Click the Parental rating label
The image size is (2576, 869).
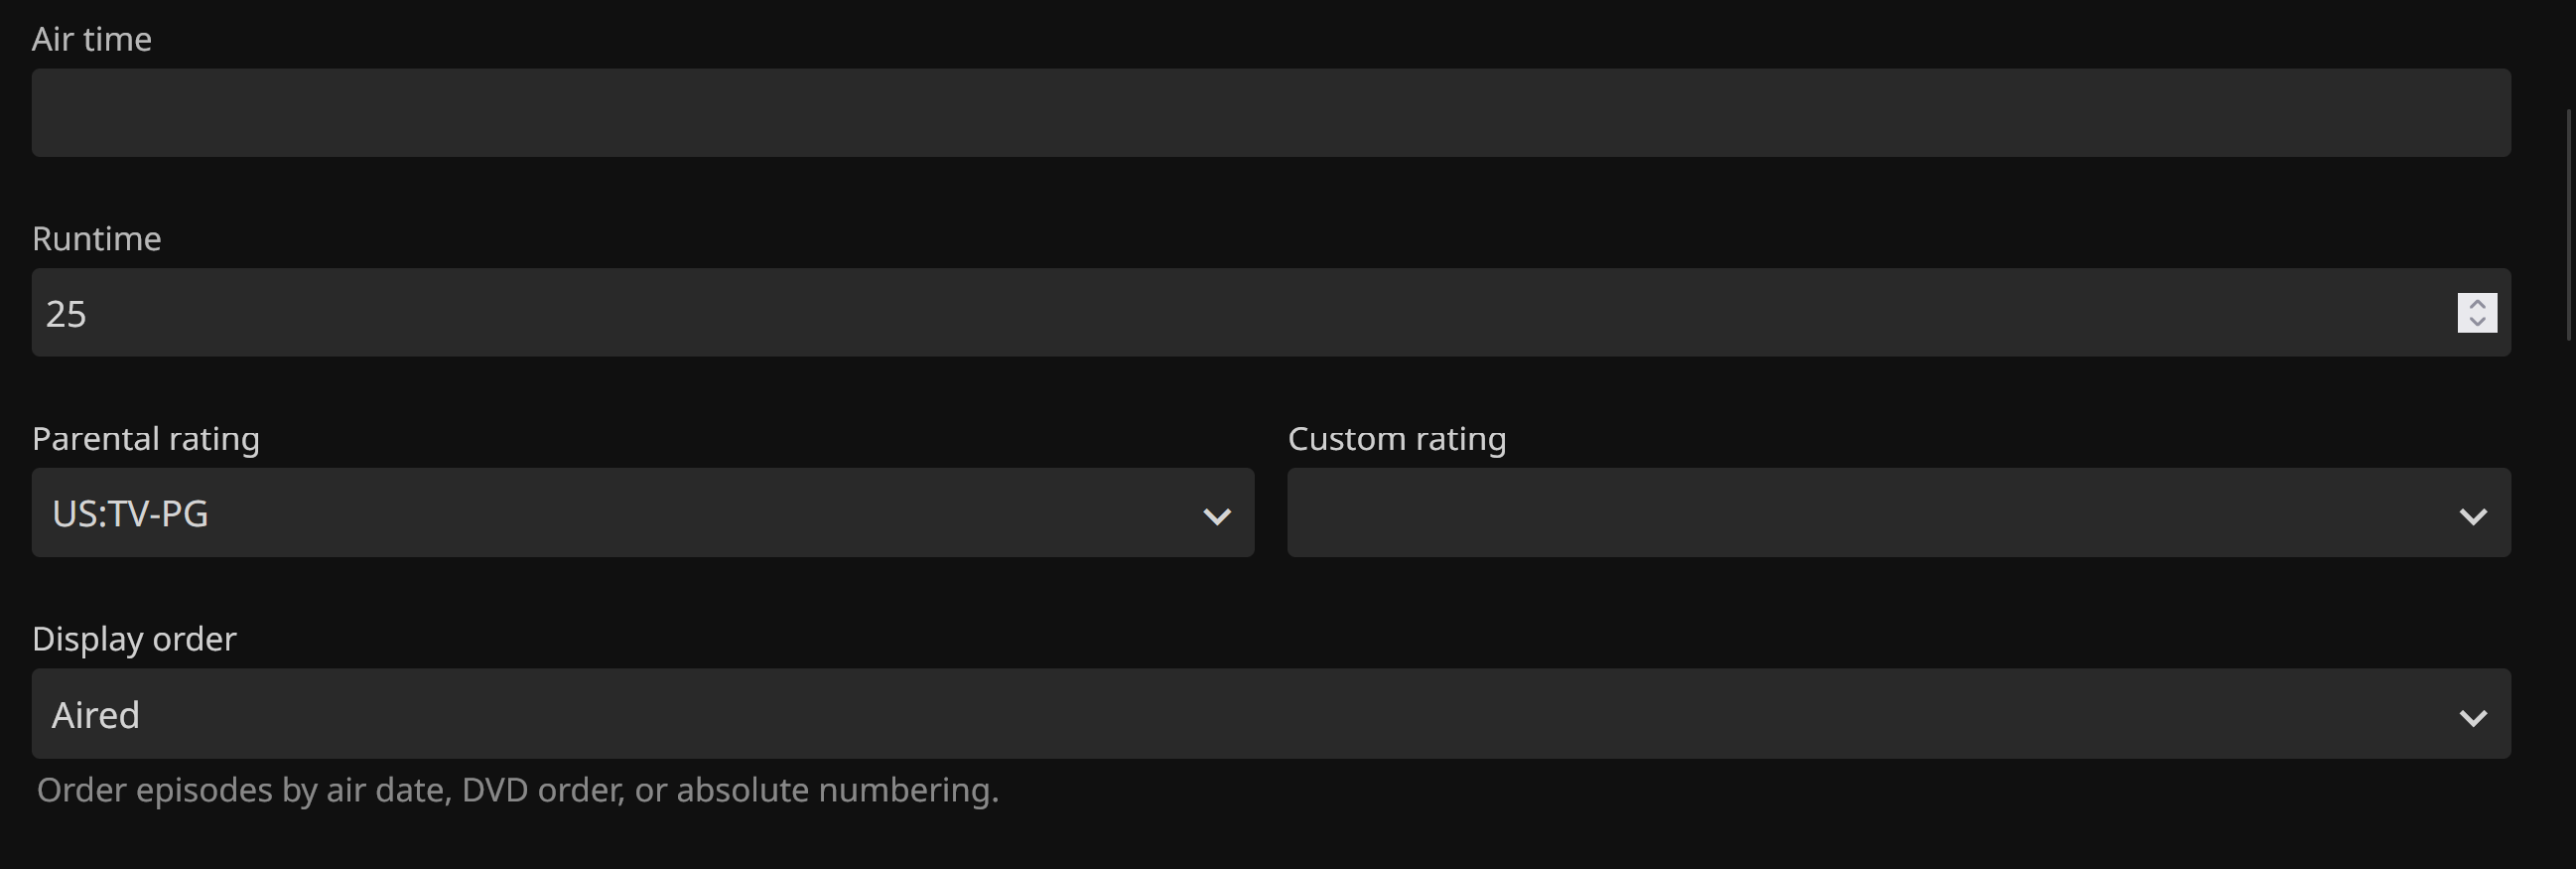(x=146, y=439)
